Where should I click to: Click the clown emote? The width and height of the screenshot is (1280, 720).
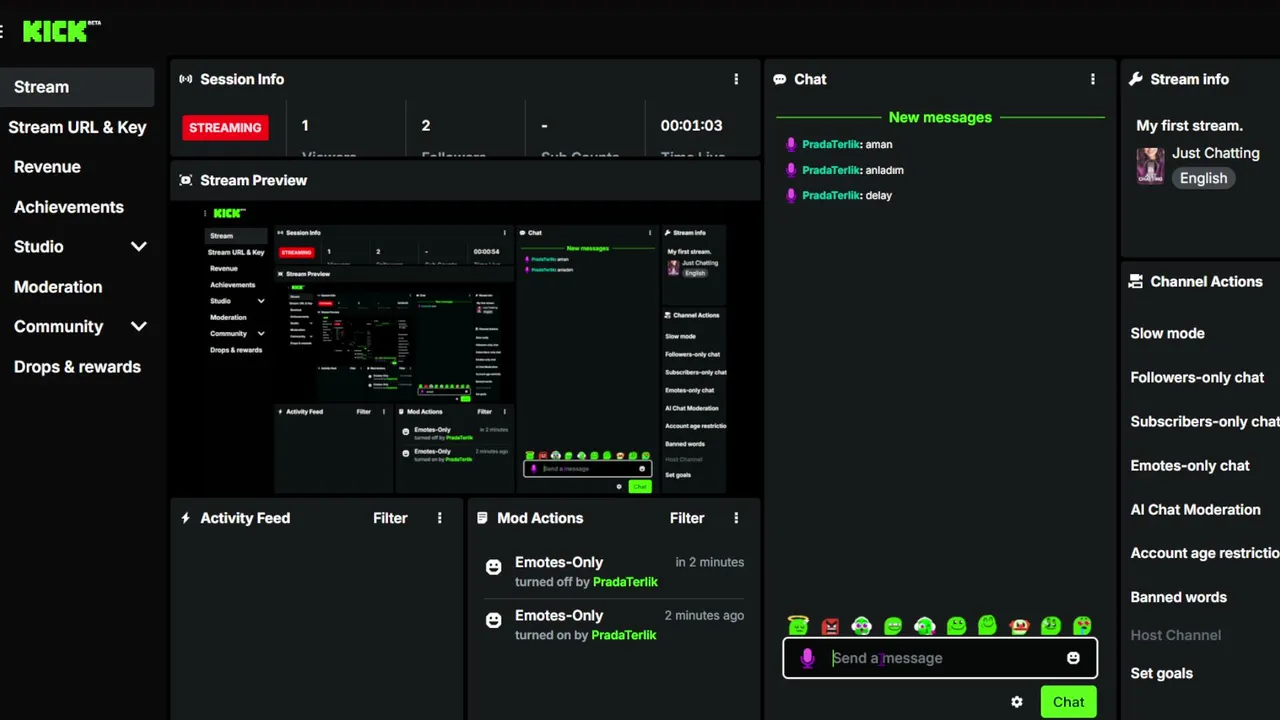[x=1019, y=626]
